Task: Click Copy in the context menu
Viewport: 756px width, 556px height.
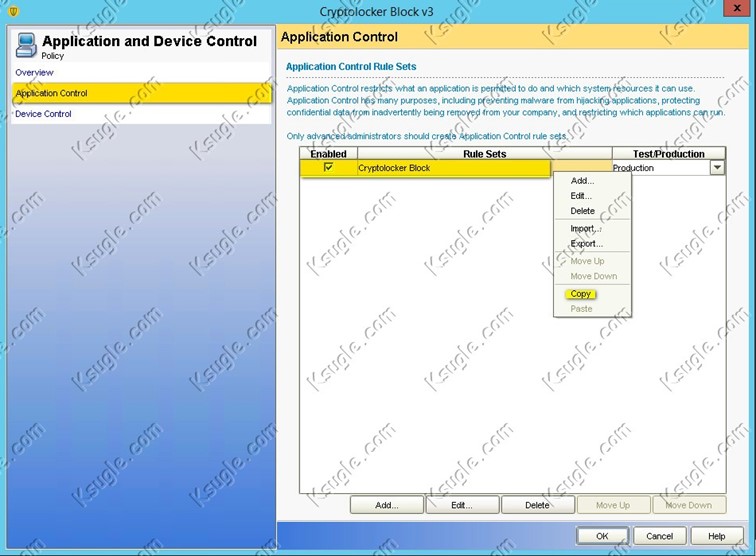Action: click(x=580, y=294)
